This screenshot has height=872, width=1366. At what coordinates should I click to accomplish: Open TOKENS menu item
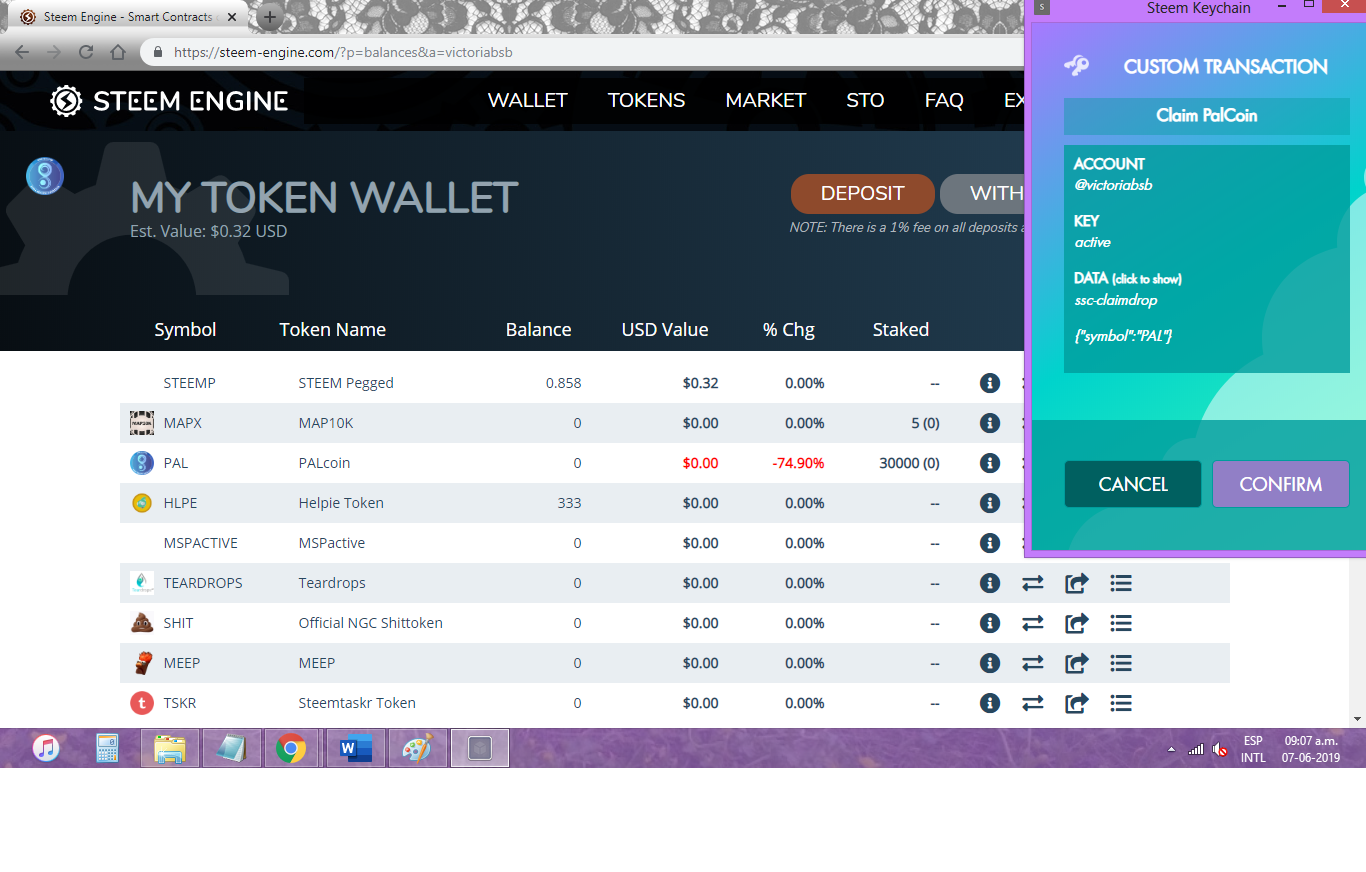pos(646,100)
